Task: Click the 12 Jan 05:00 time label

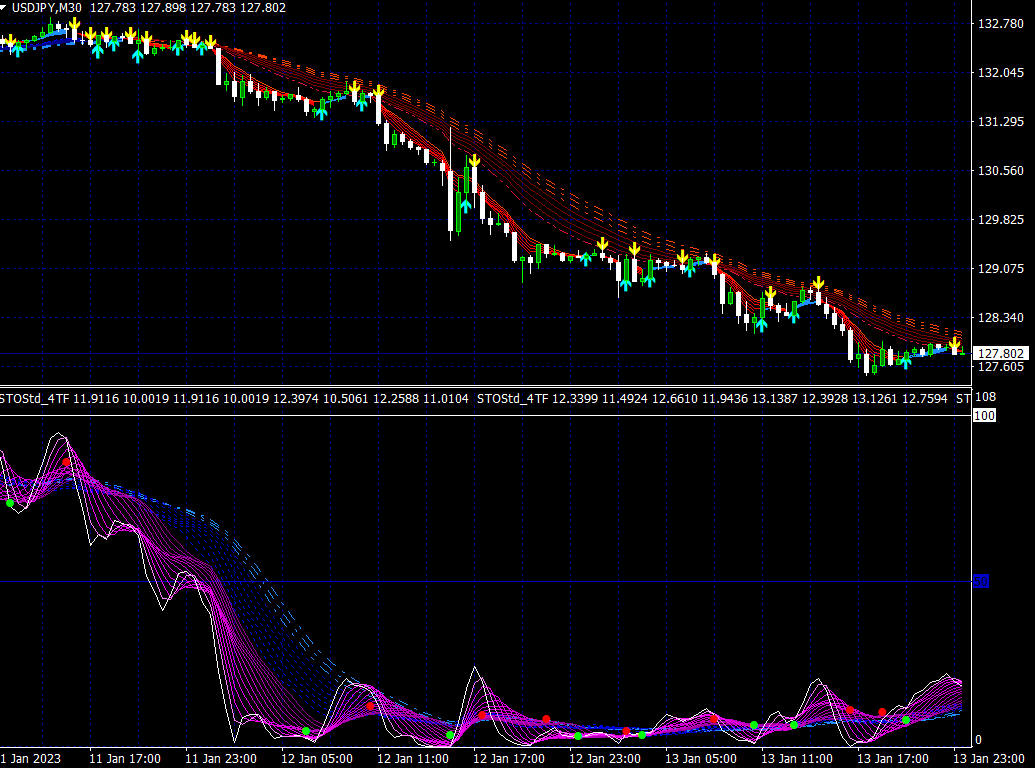Action: pyautogui.click(x=315, y=759)
